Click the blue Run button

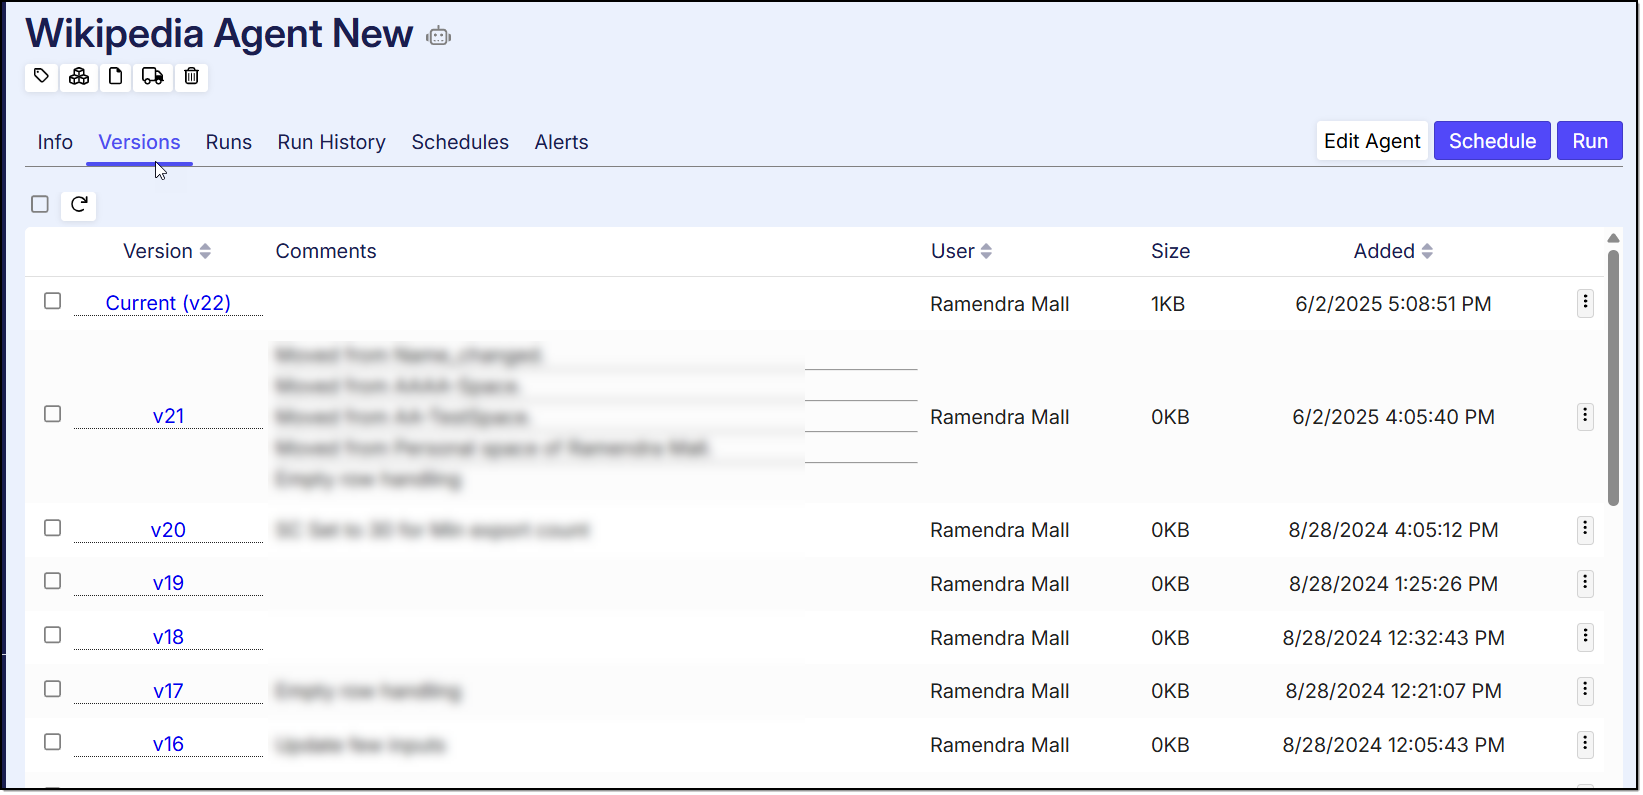pos(1589,141)
